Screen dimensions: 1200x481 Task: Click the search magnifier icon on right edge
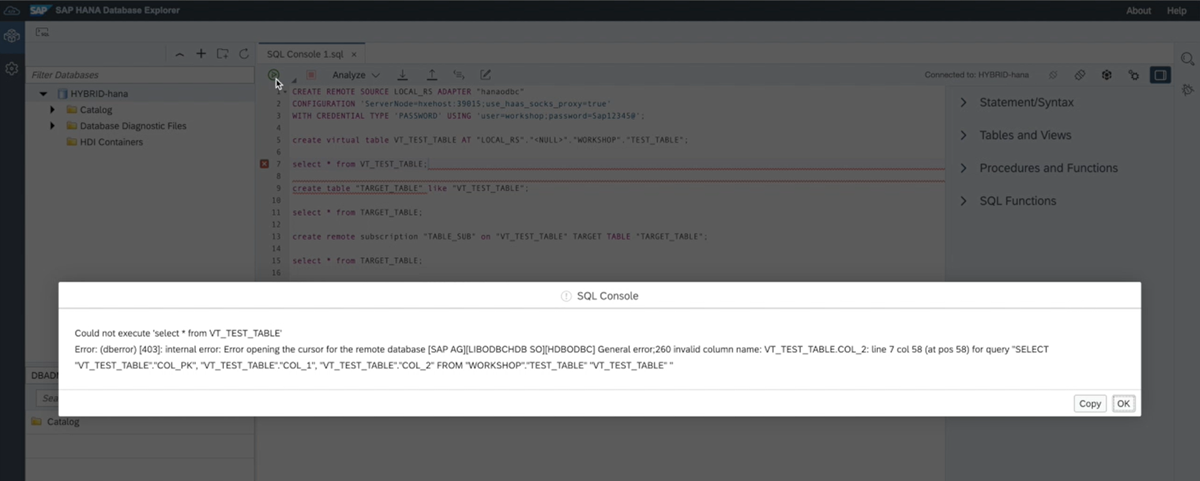1188,60
